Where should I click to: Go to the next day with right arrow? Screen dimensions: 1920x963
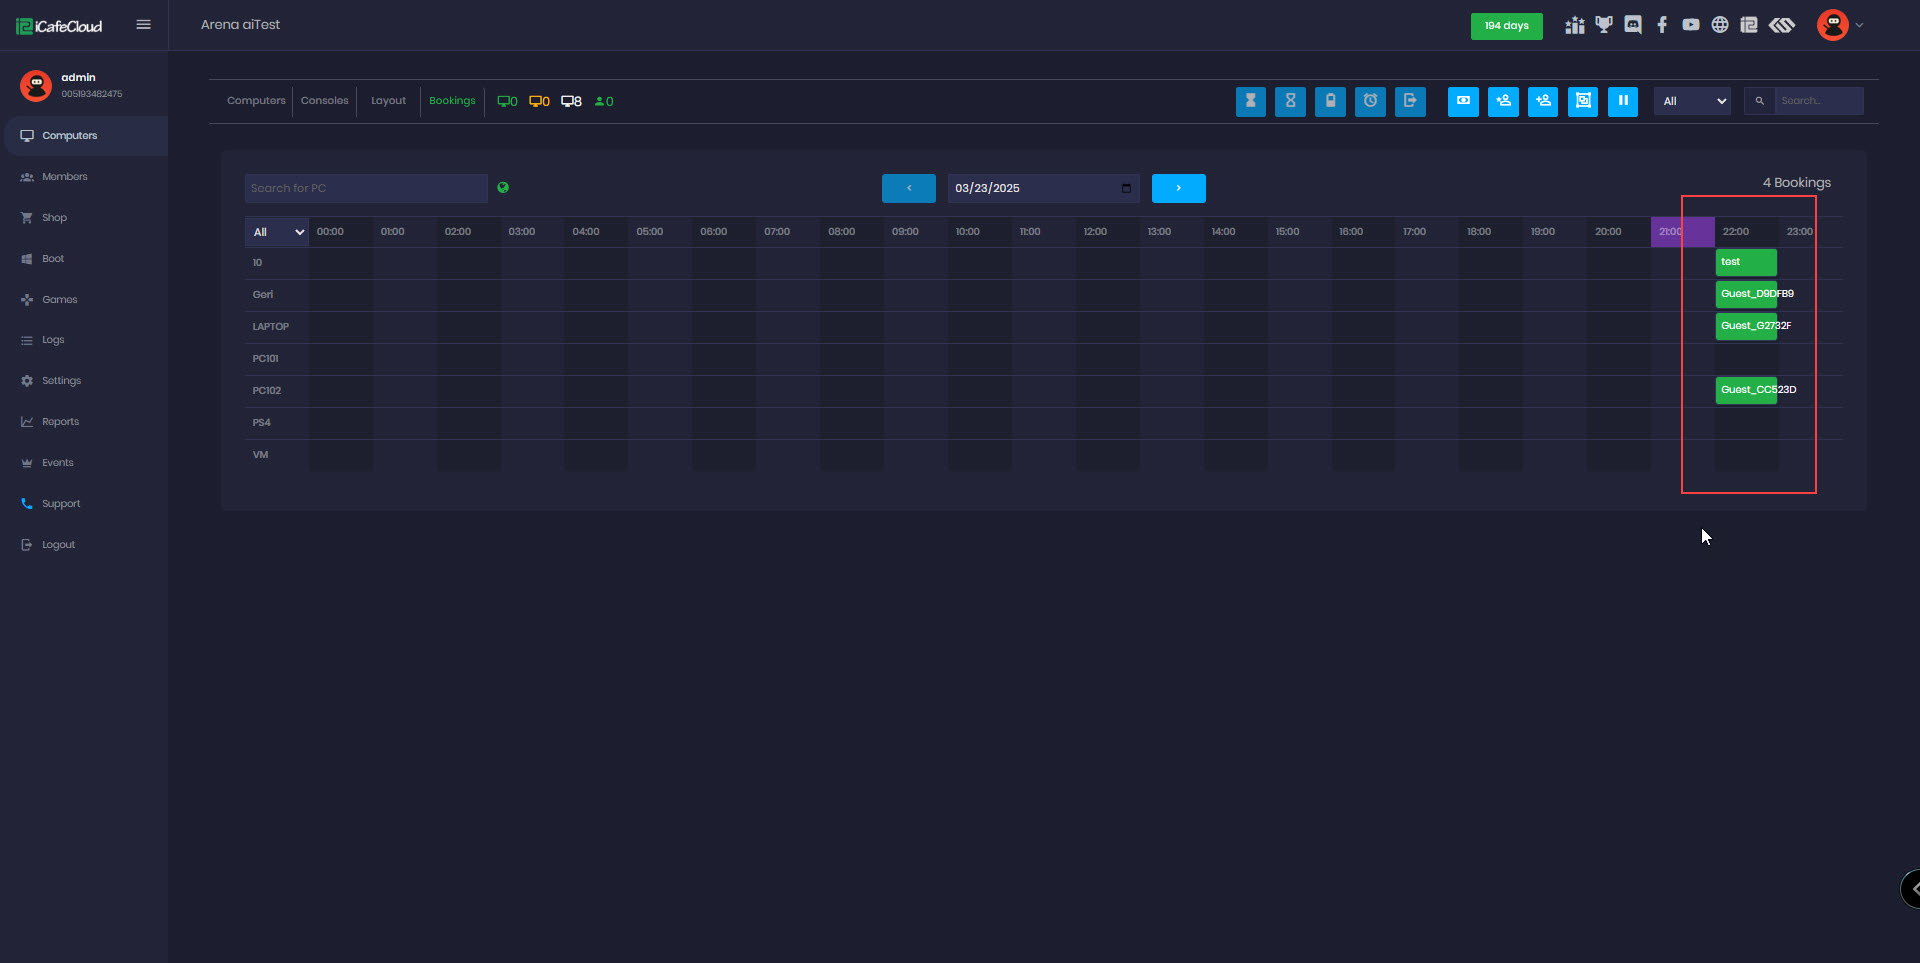point(1178,188)
